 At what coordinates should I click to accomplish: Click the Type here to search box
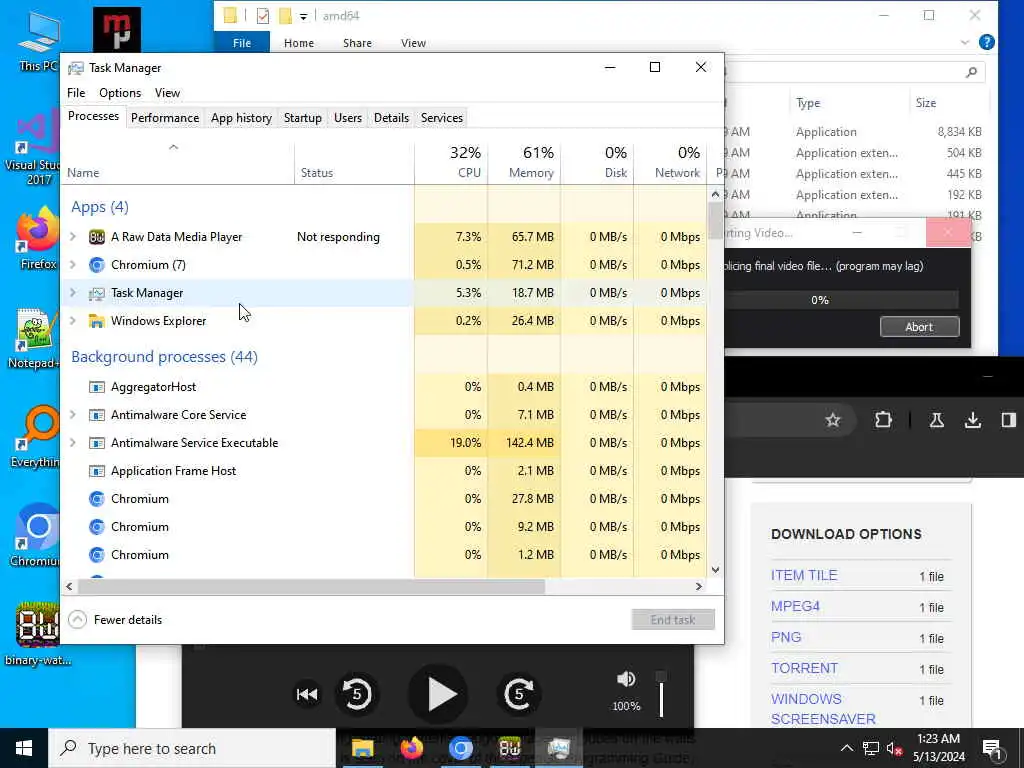(192, 748)
